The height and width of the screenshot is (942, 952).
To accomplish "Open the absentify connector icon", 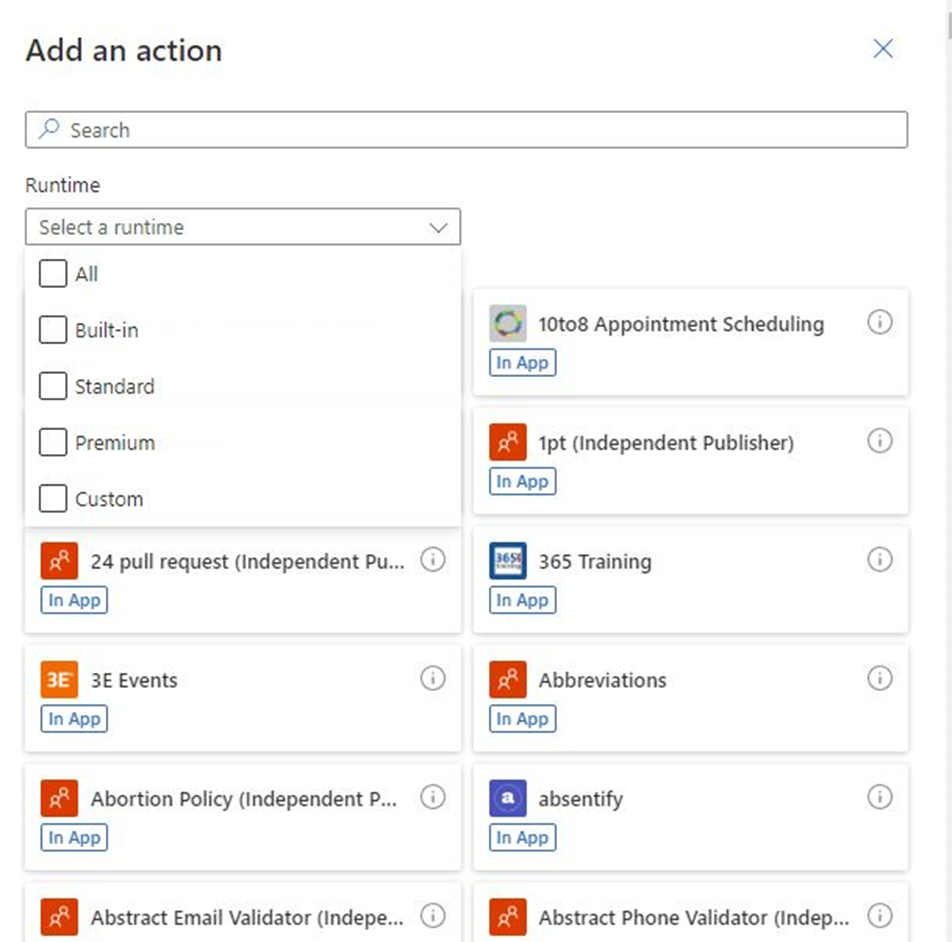I will (508, 799).
